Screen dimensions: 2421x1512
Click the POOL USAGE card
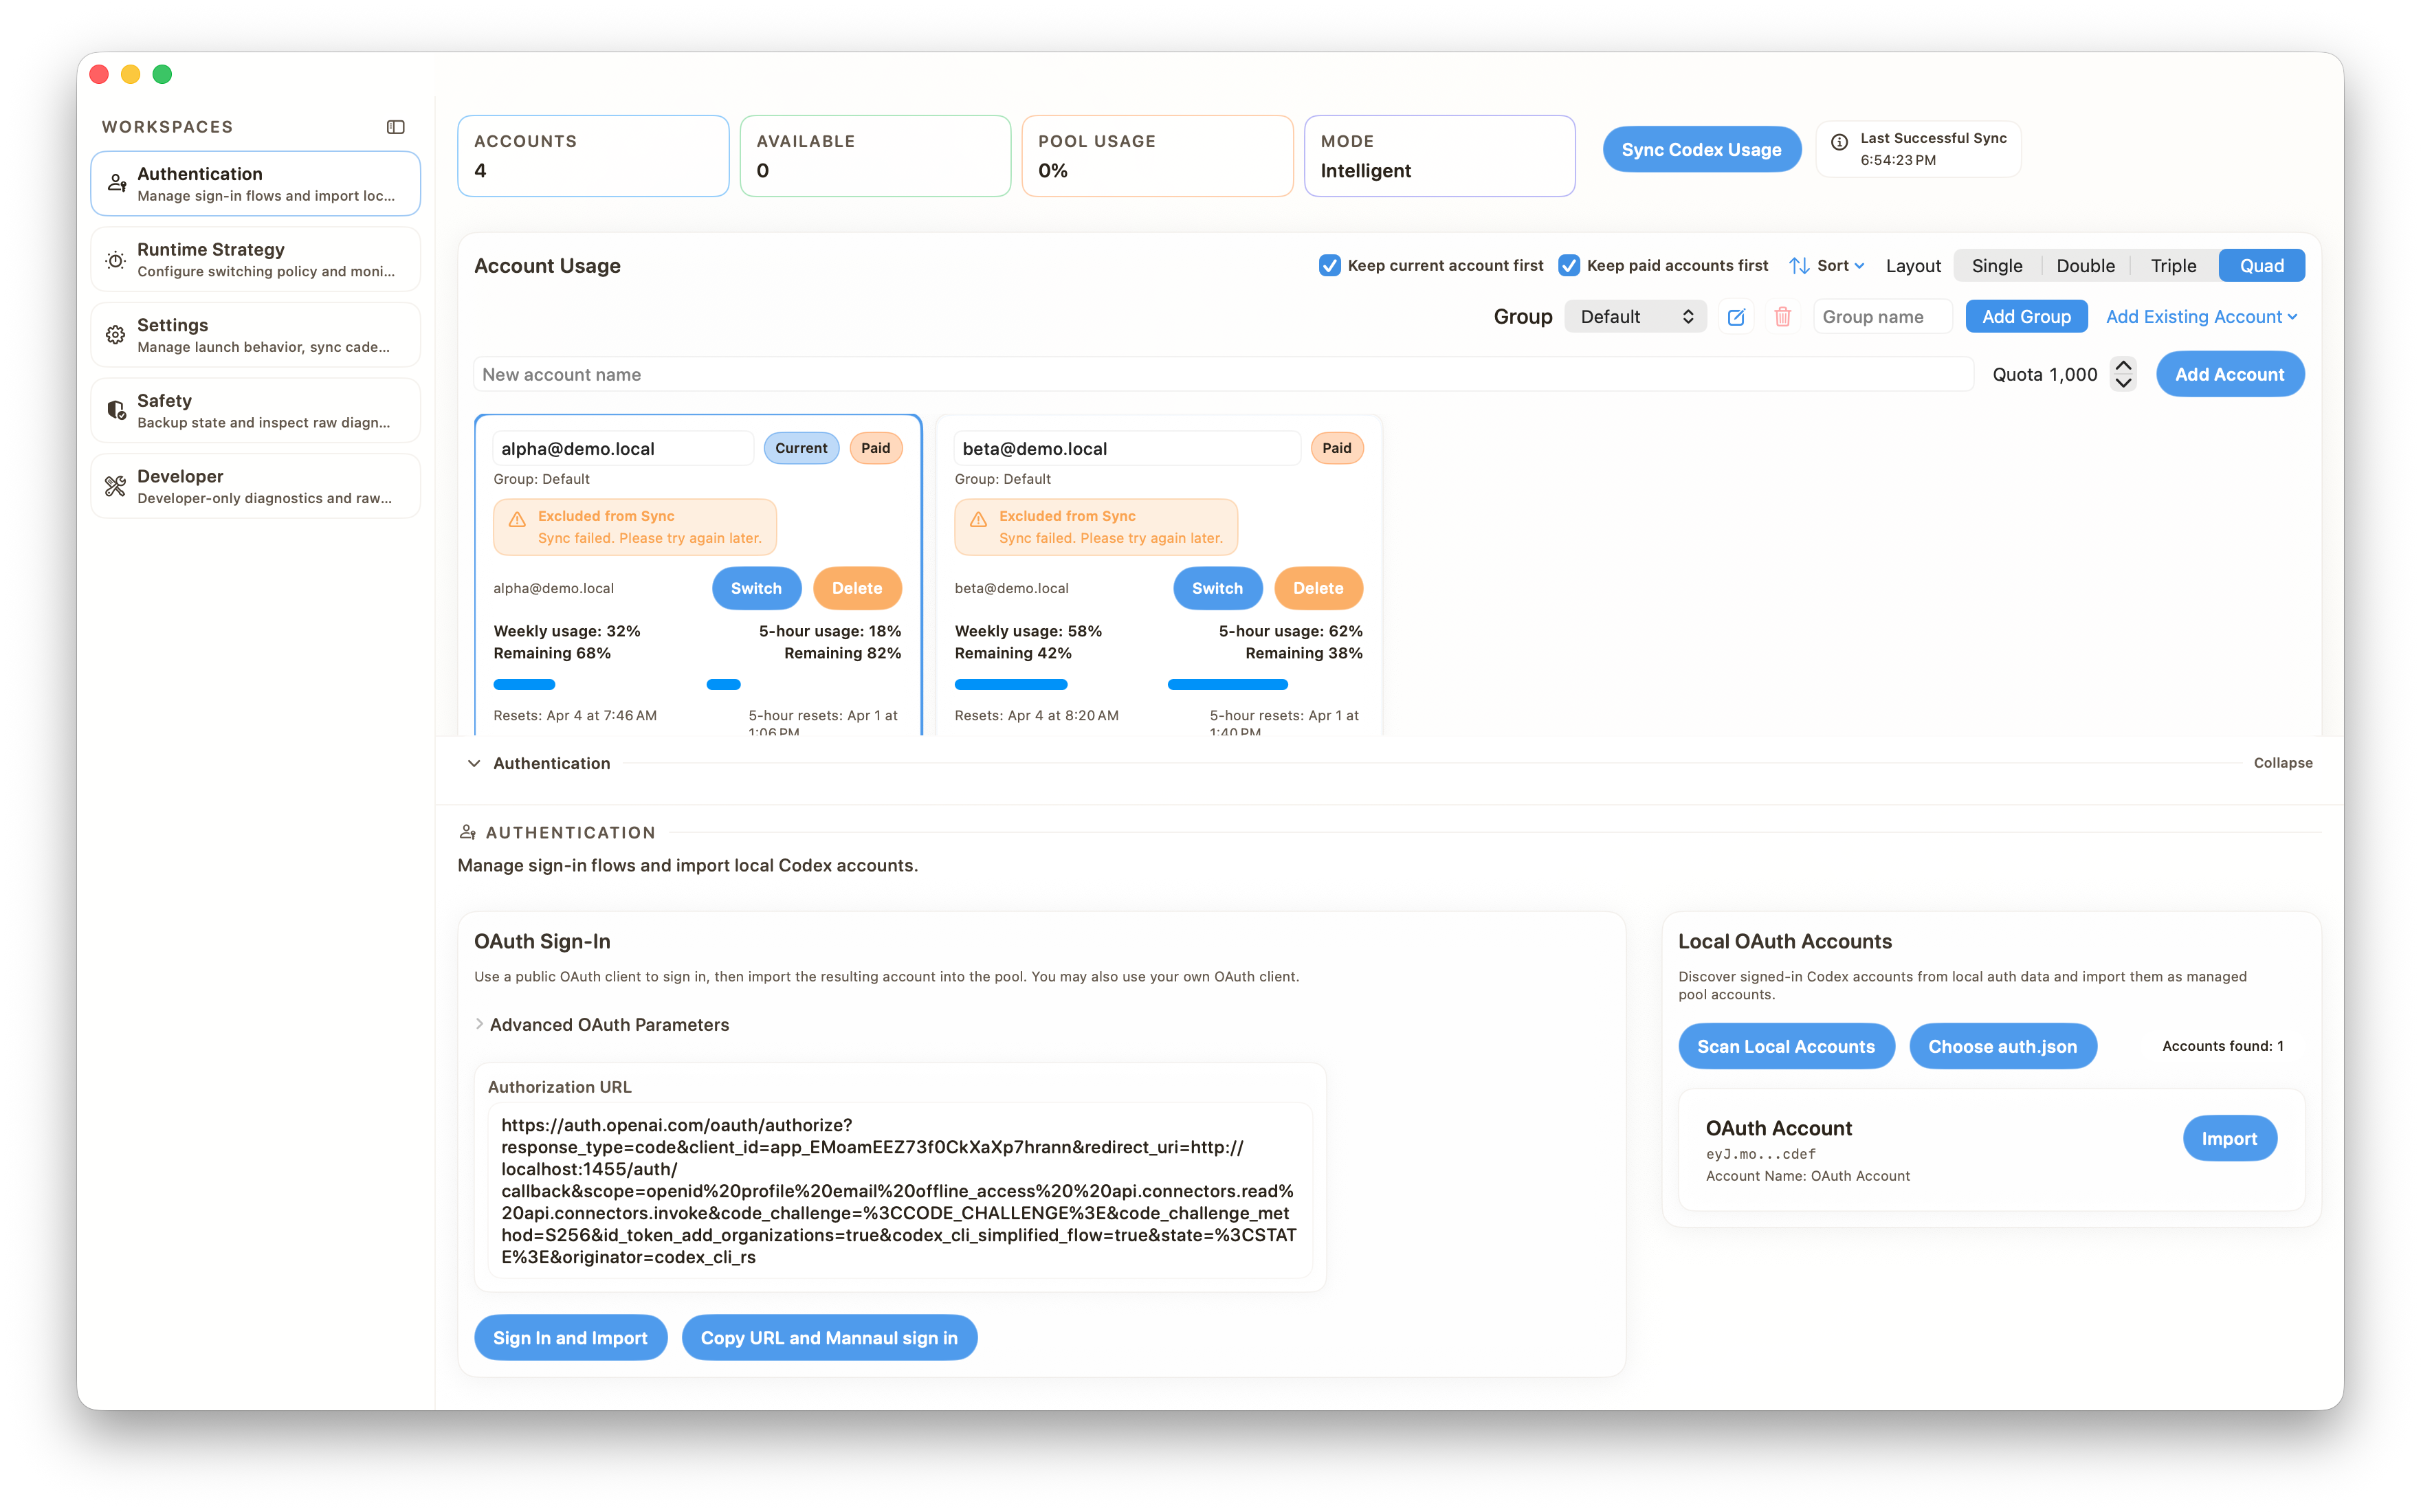pyautogui.click(x=1157, y=156)
